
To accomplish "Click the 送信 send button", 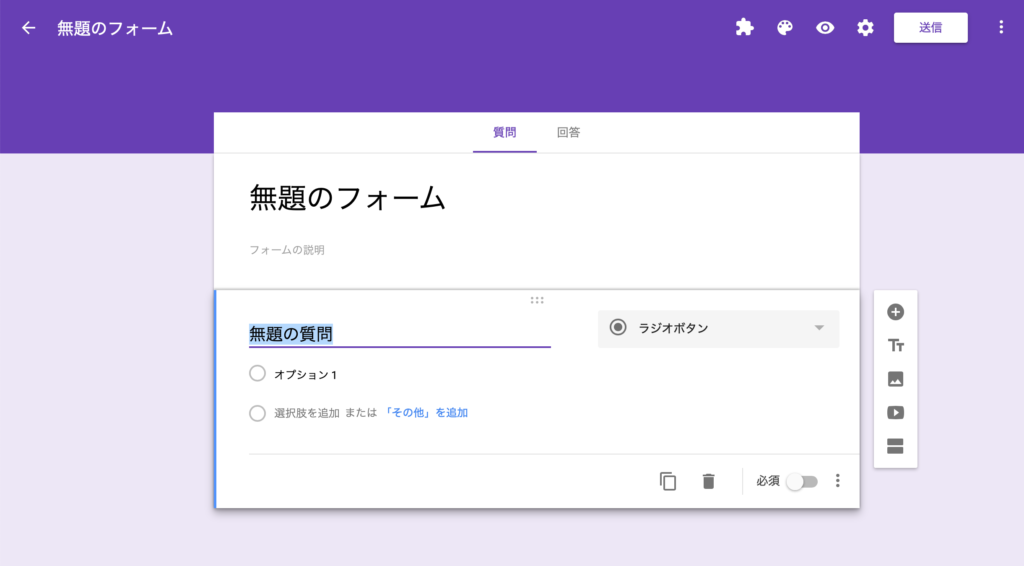I will point(931,27).
